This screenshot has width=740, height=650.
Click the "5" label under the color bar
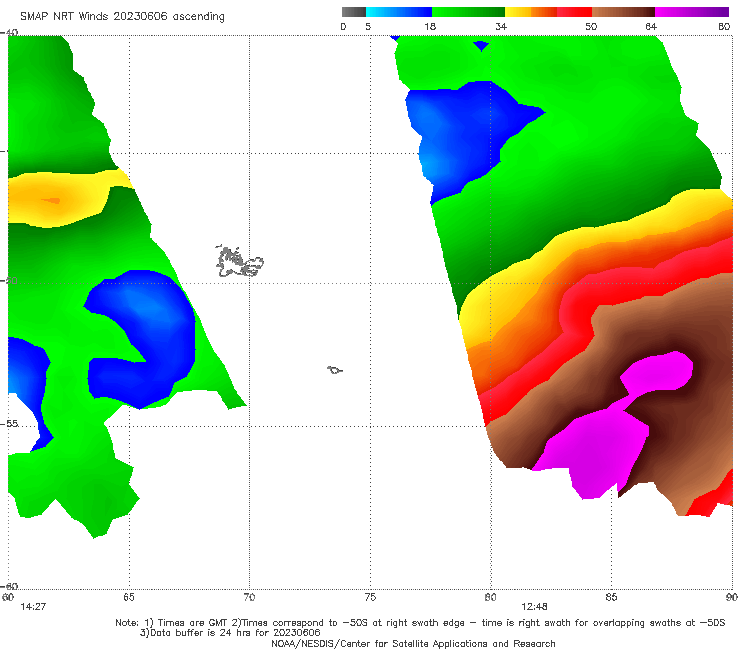(368, 27)
